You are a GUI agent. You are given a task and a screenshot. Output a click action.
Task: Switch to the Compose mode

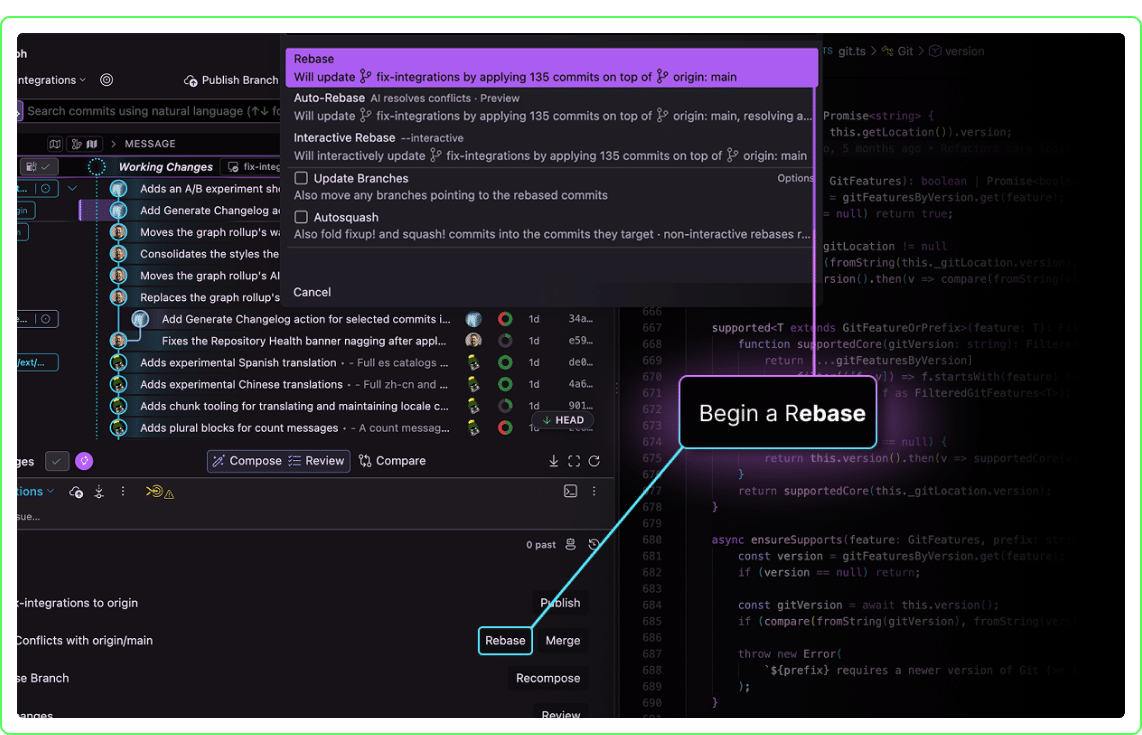tap(246, 461)
